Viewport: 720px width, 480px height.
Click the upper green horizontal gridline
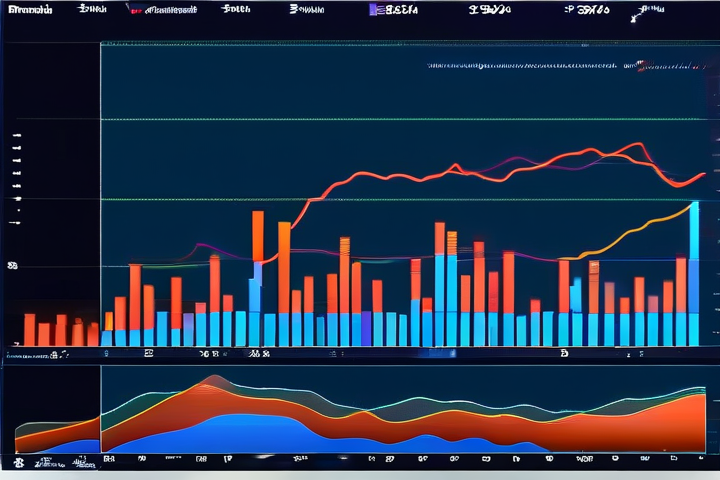pyautogui.click(x=400, y=120)
